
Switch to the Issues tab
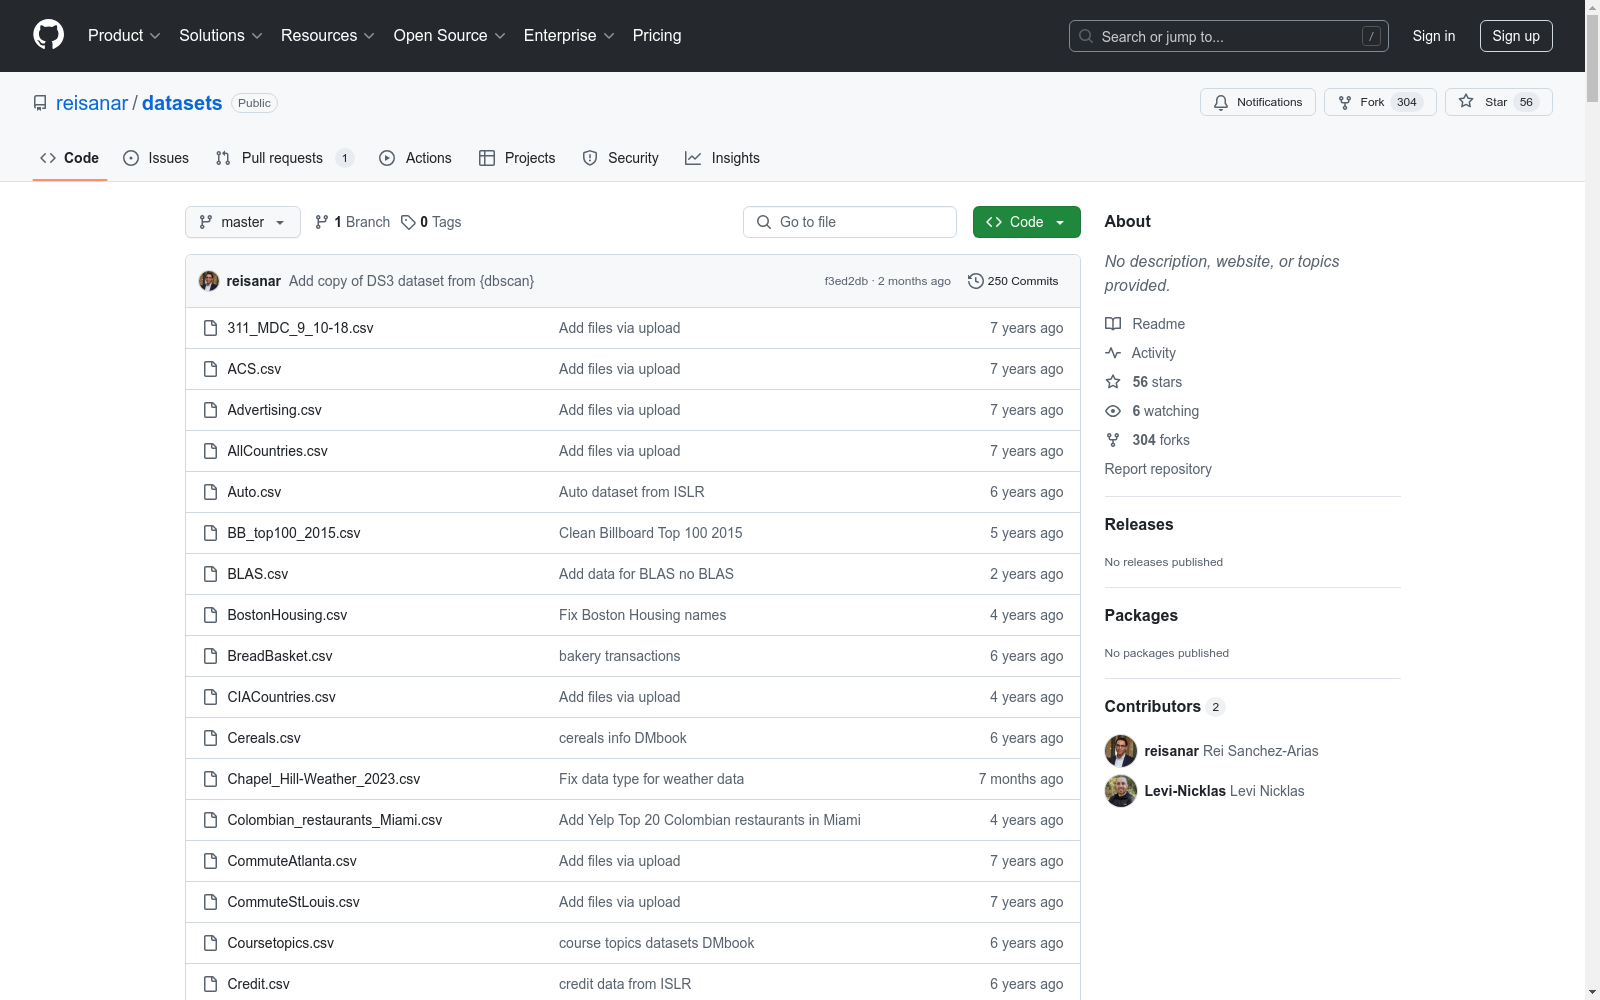(156, 158)
